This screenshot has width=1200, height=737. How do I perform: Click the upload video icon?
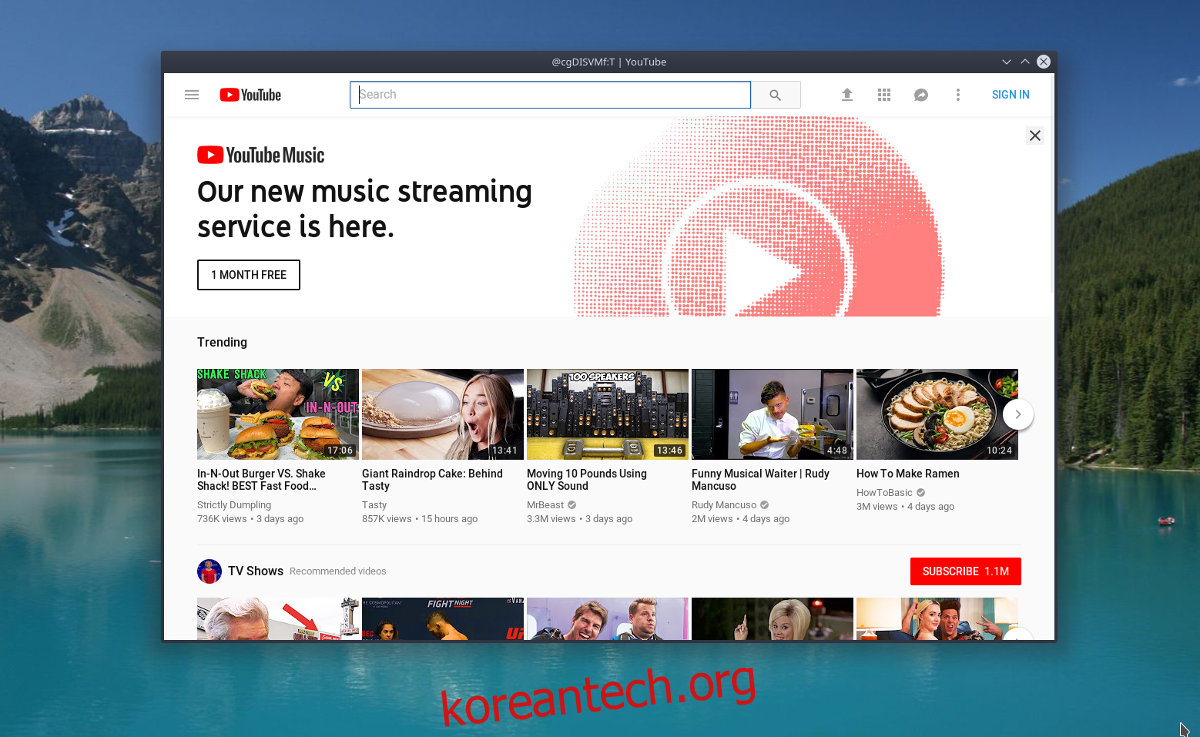[x=847, y=95]
